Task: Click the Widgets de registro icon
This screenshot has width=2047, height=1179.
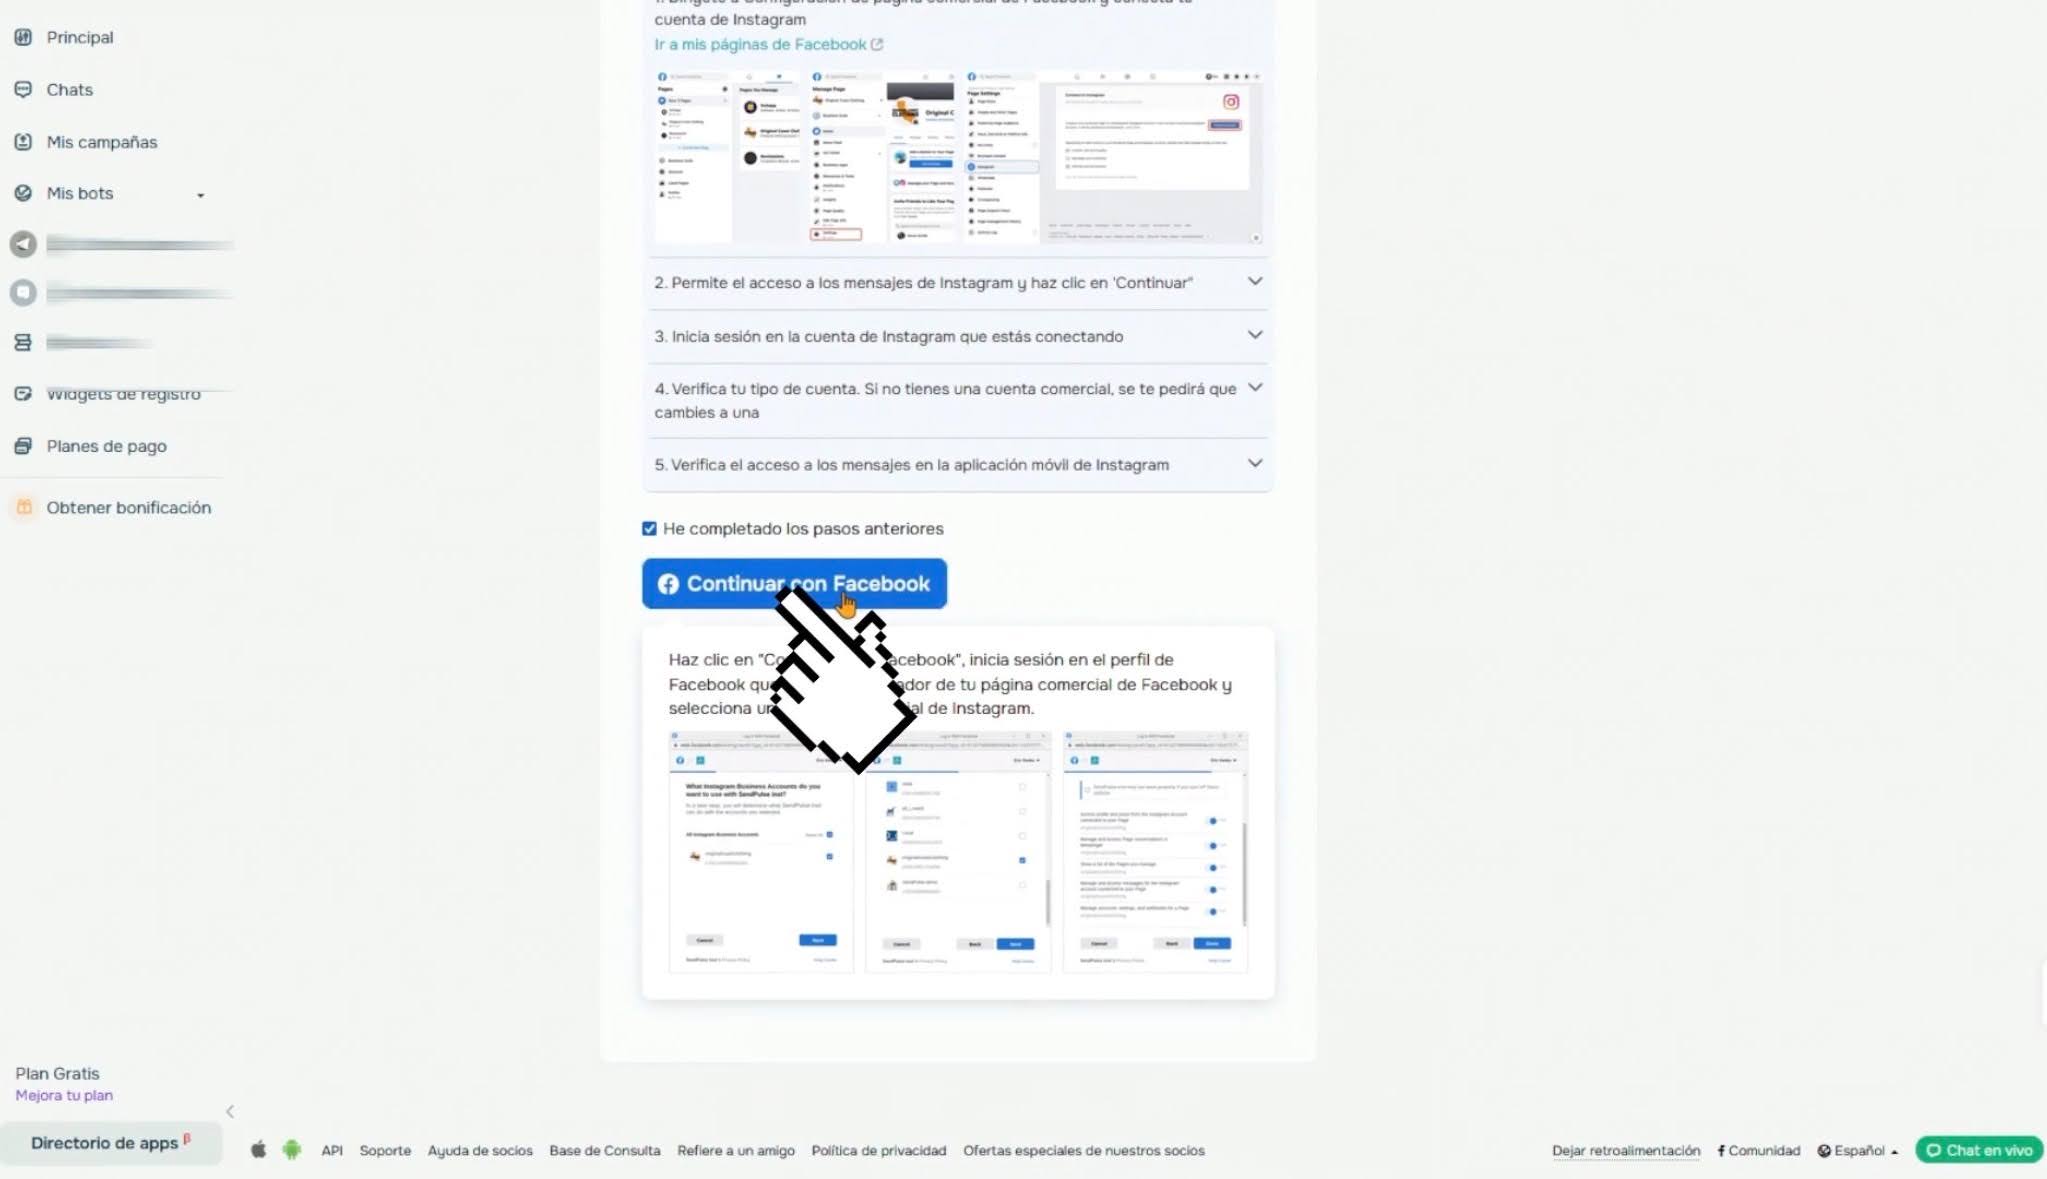Action: [23, 394]
